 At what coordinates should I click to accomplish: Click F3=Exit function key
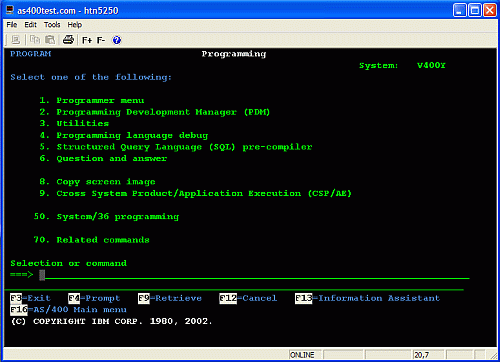[x=30, y=298]
